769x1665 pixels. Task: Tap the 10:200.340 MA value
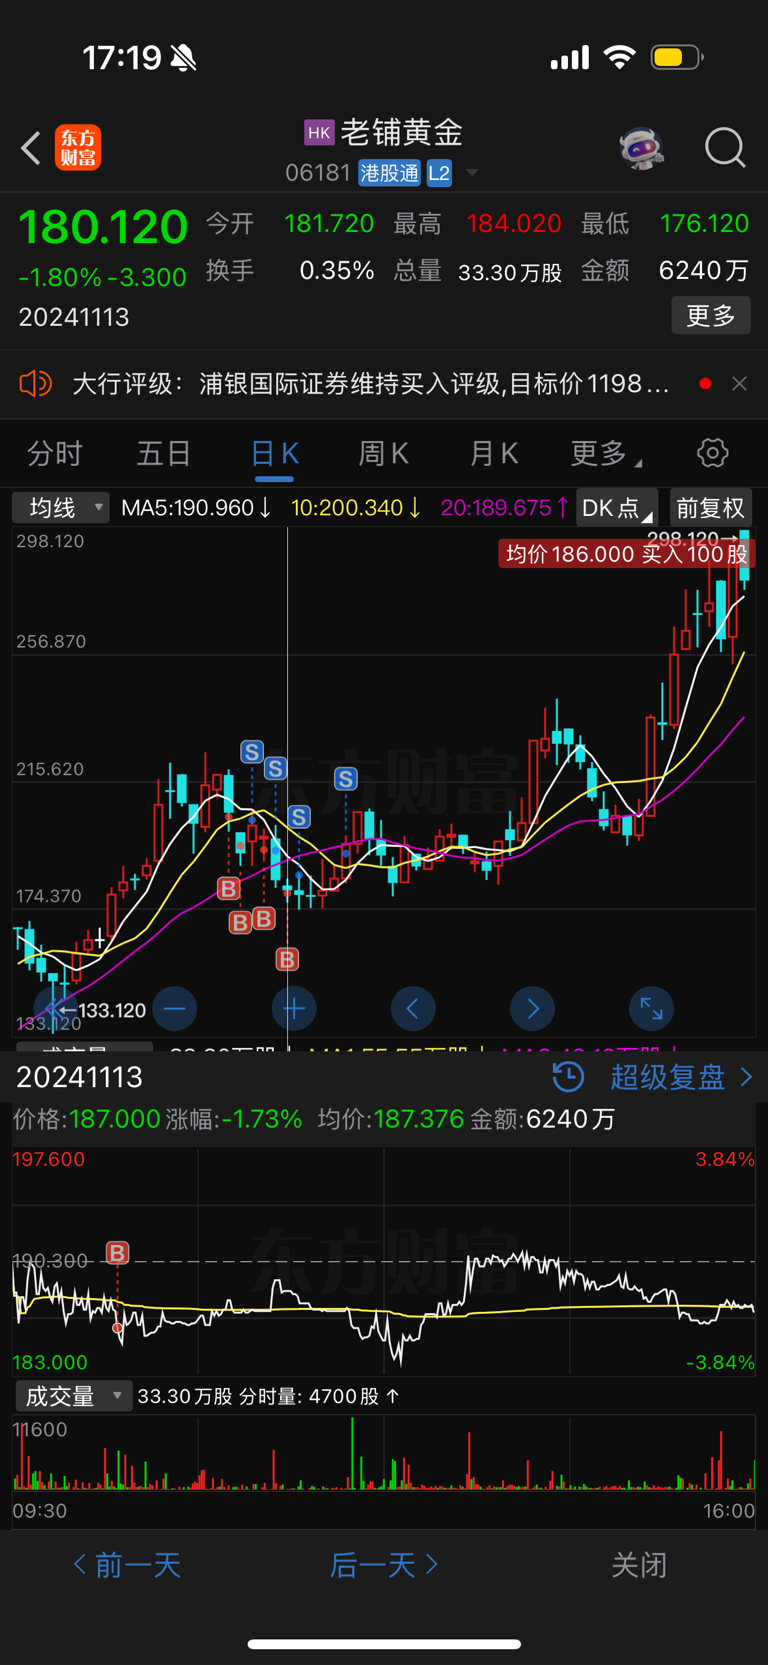[x=356, y=508]
